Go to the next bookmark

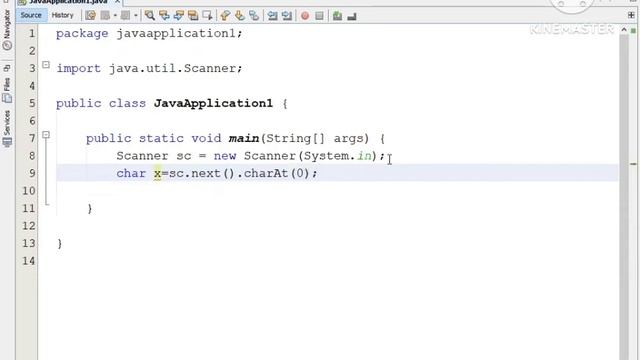240,16
